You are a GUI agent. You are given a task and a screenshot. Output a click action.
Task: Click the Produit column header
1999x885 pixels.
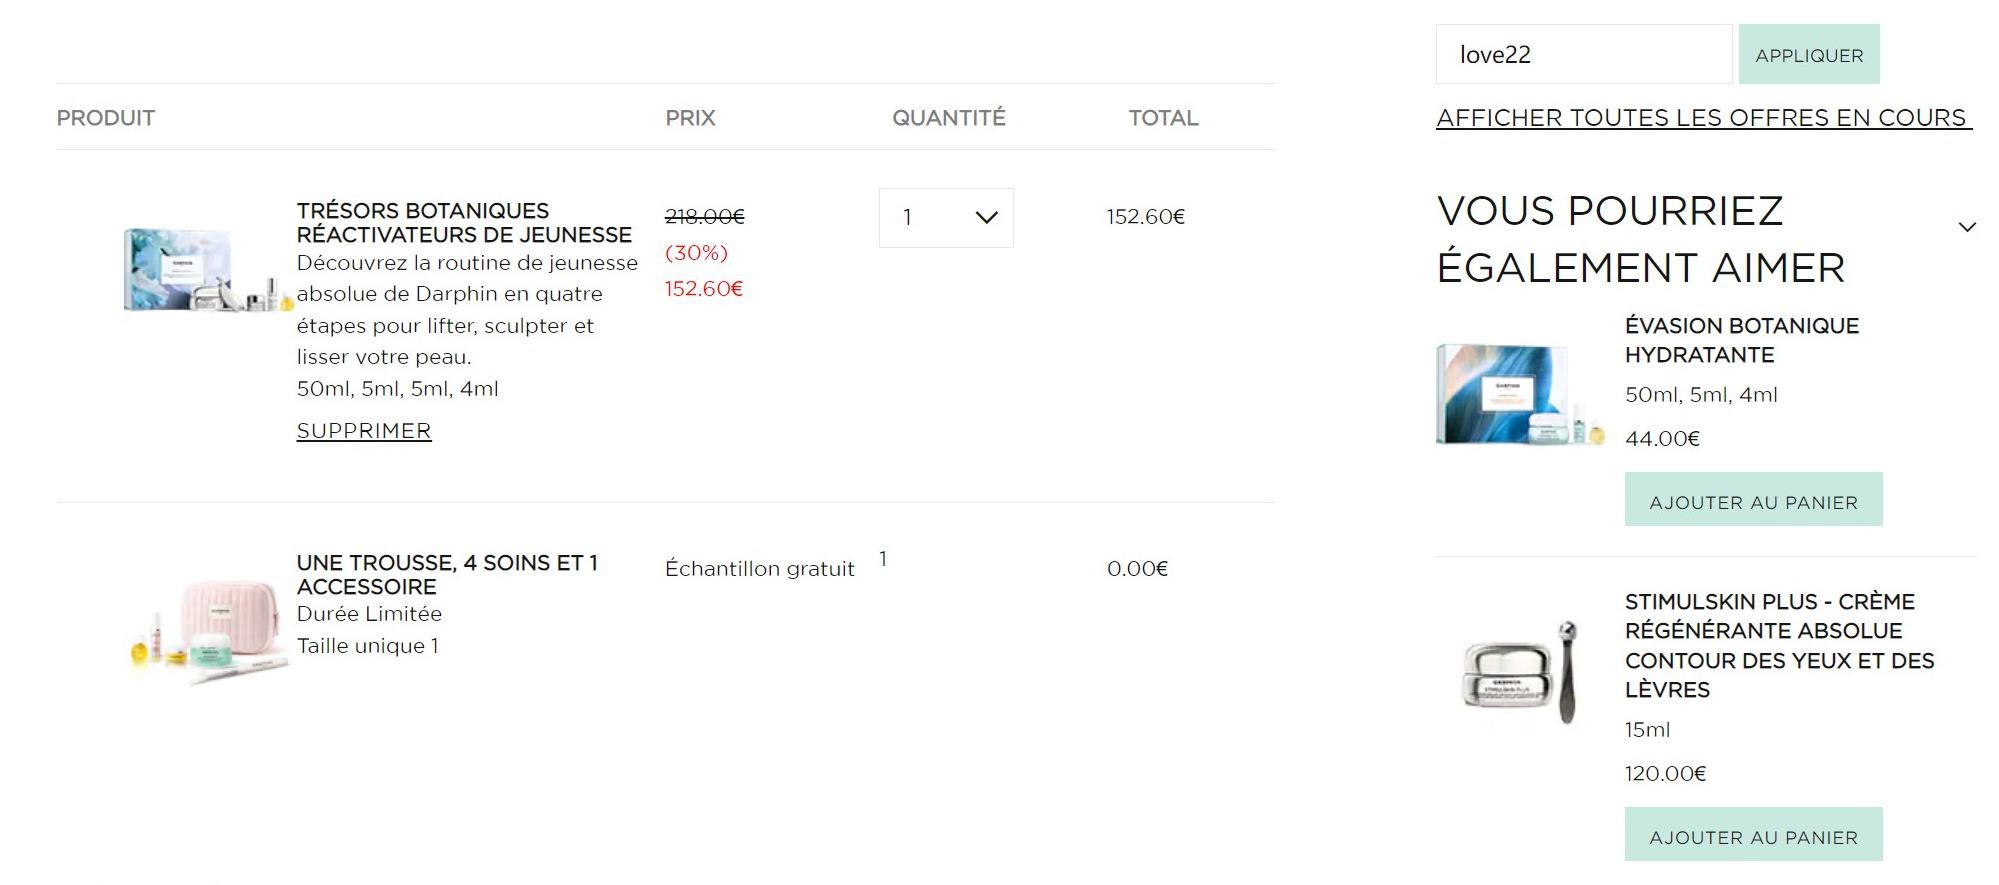click(106, 118)
